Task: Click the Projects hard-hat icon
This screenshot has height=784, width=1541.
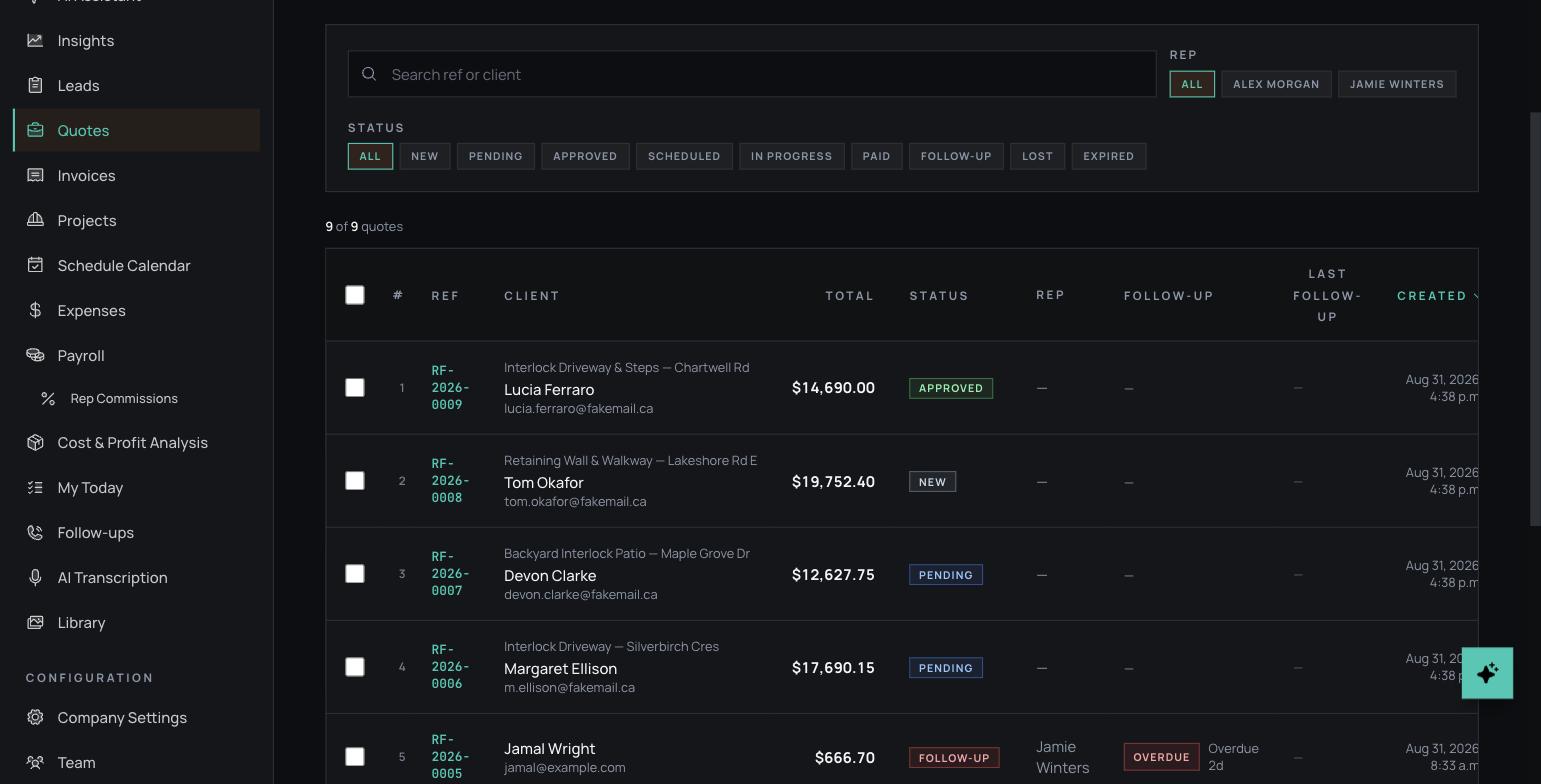Action: point(35,221)
